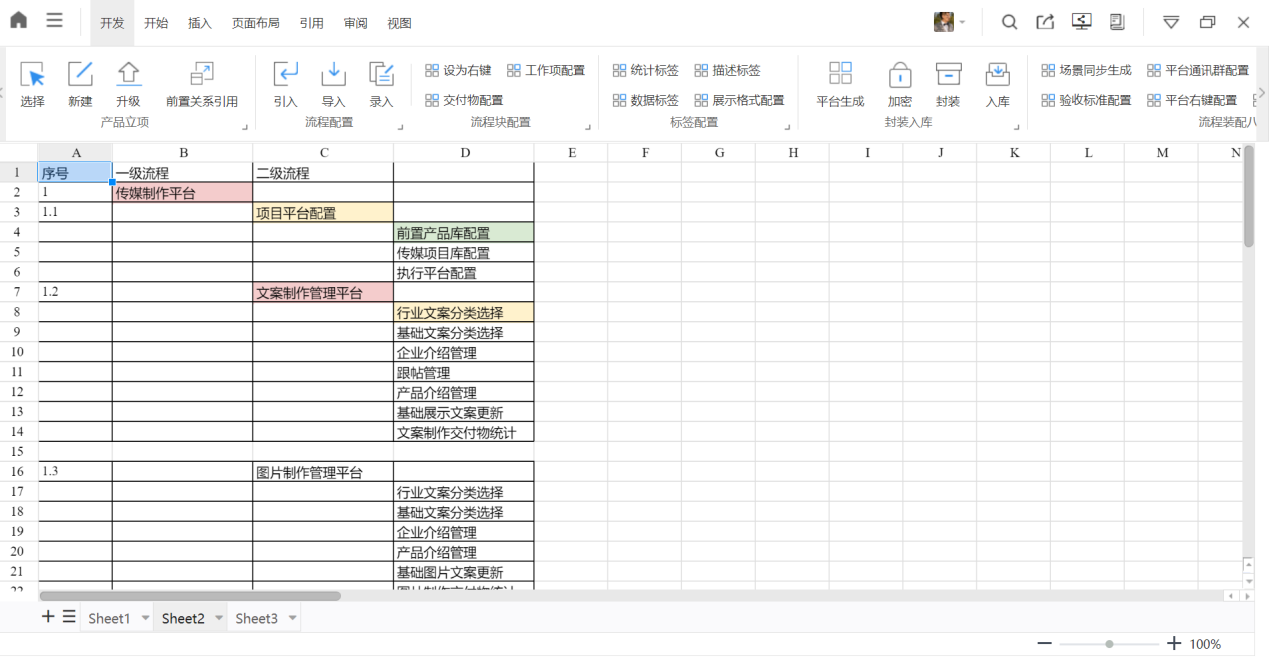Click the 选择 (Select) tool icon

(x=32, y=75)
